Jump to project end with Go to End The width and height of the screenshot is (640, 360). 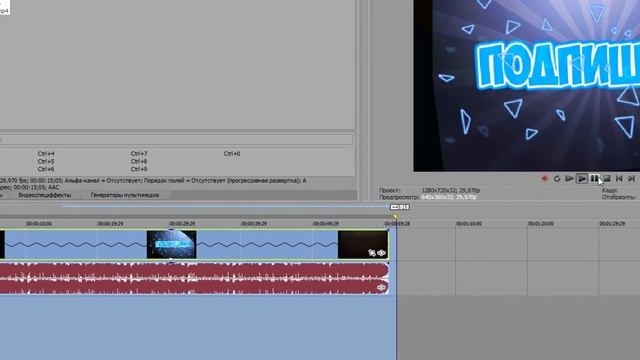[x=631, y=179]
